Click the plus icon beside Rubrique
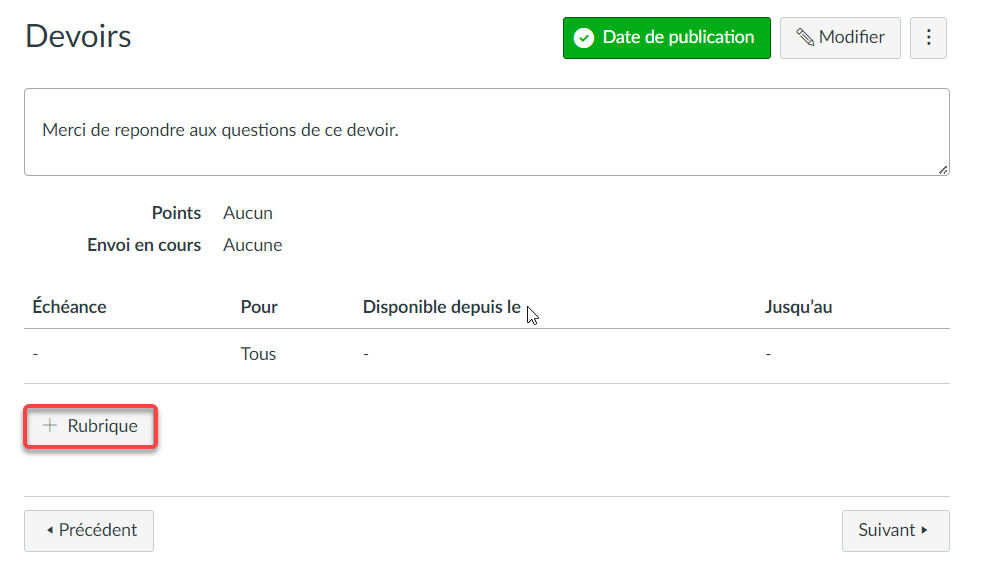The height and width of the screenshot is (564, 981). (x=50, y=426)
